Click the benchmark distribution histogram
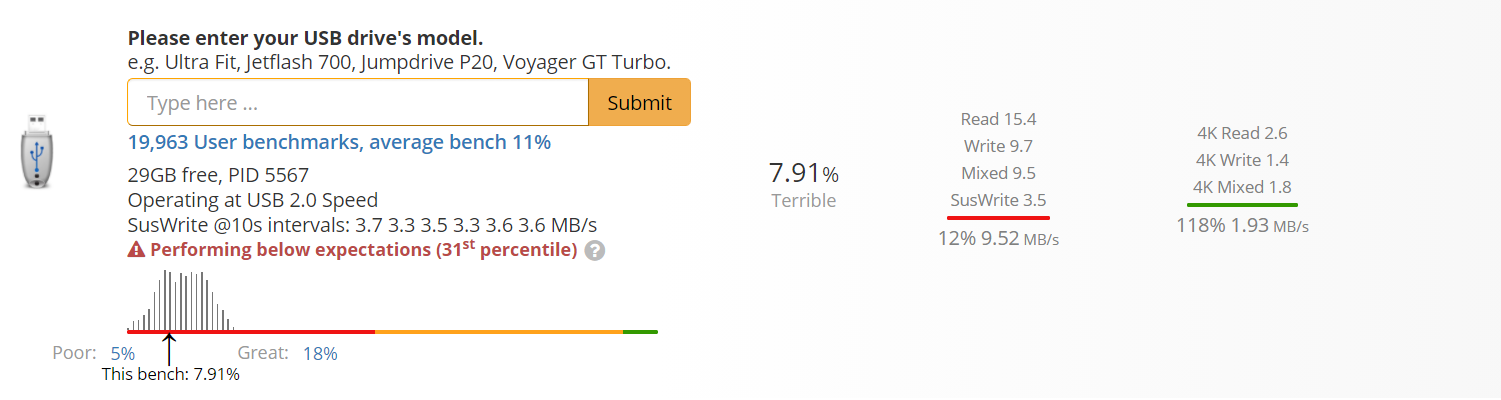 coord(180,299)
